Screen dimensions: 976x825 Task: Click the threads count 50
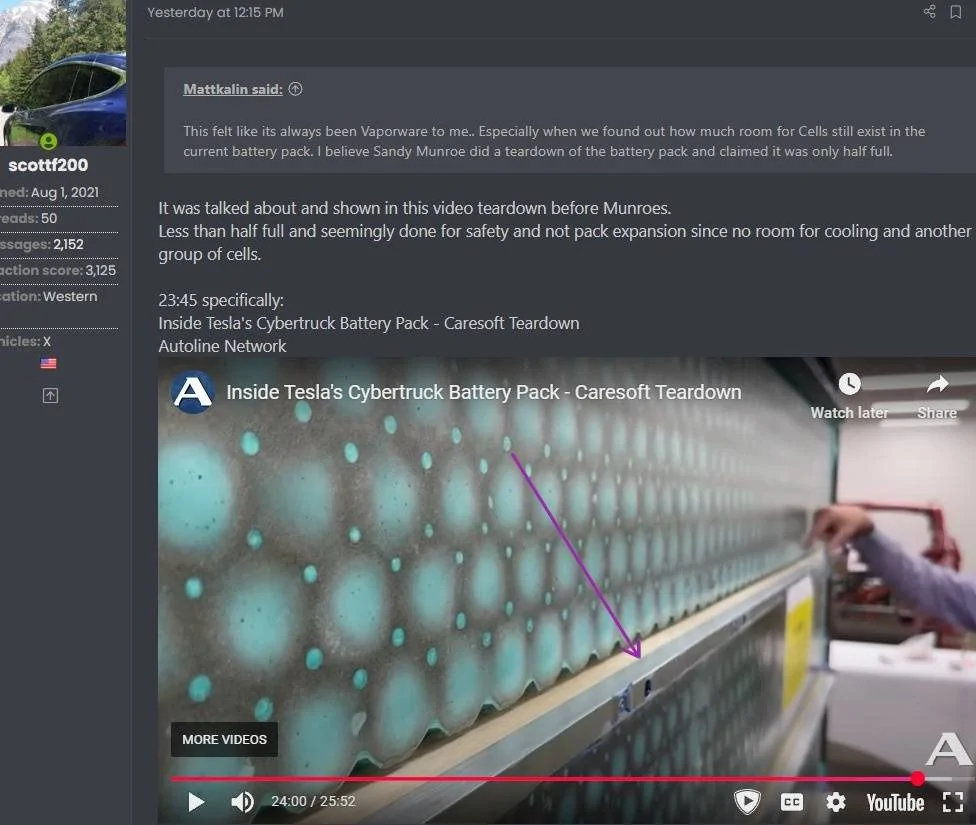click(x=49, y=218)
